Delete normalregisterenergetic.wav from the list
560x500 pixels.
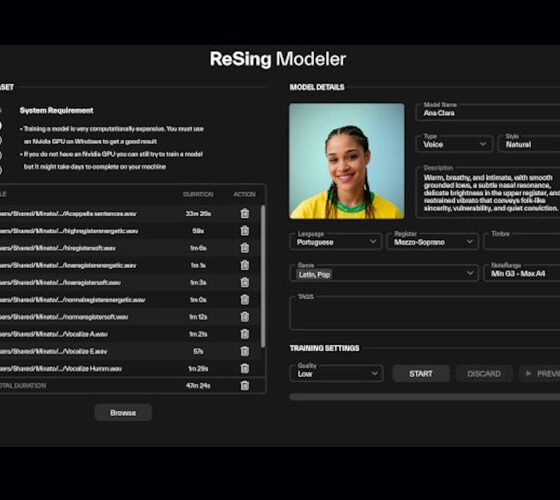[x=245, y=300]
